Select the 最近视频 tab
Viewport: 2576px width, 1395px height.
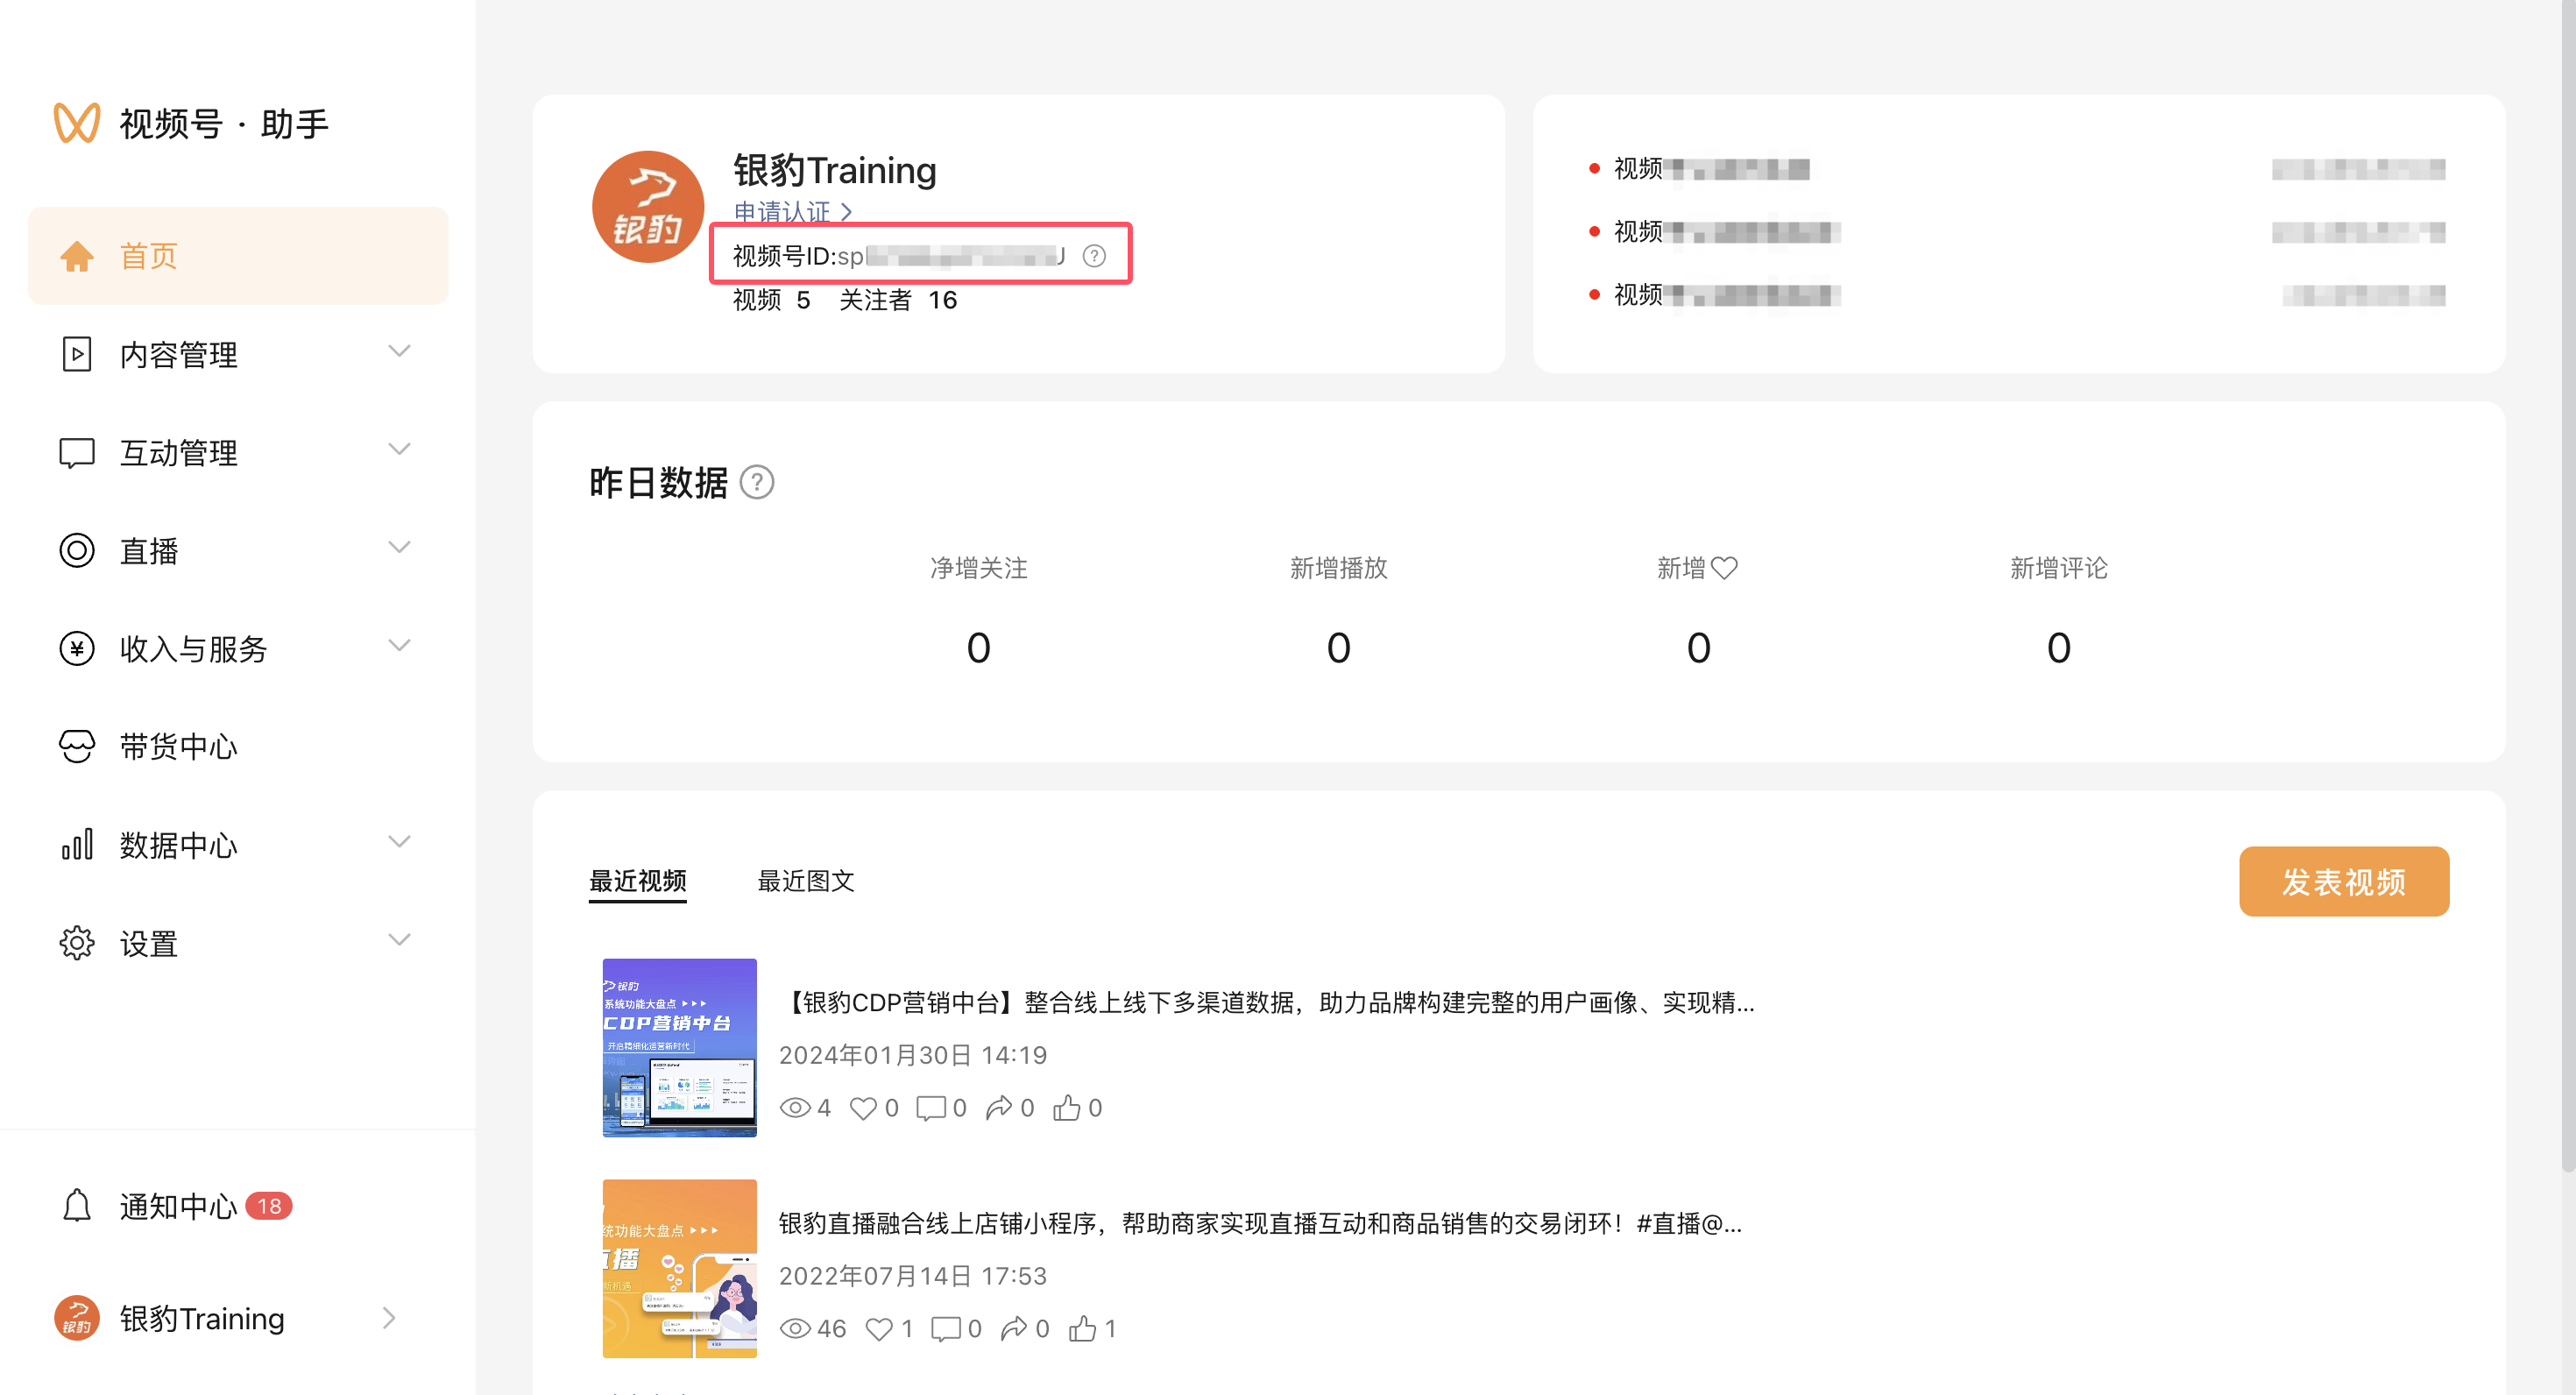click(x=637, y=881)
